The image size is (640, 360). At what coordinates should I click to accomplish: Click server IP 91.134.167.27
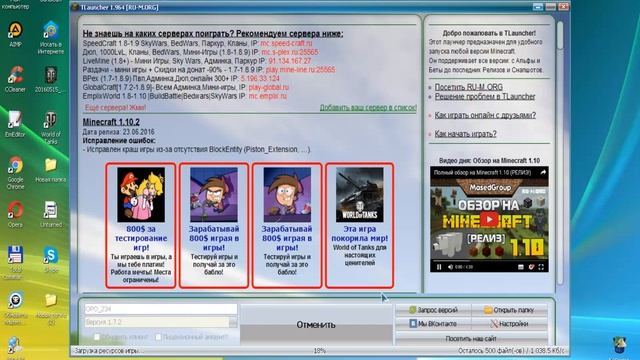coord(290,61)
